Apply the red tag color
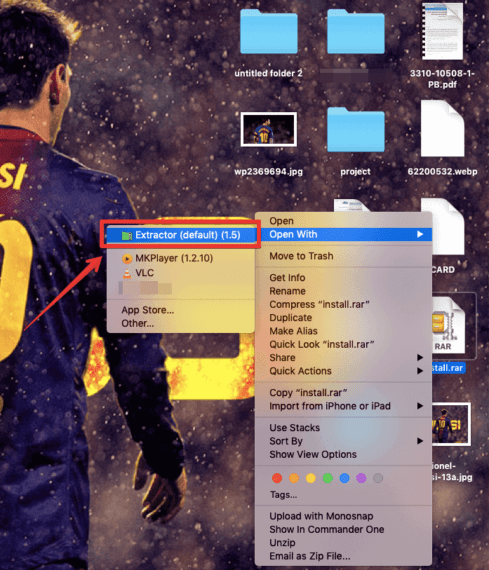 pos(277,478)
